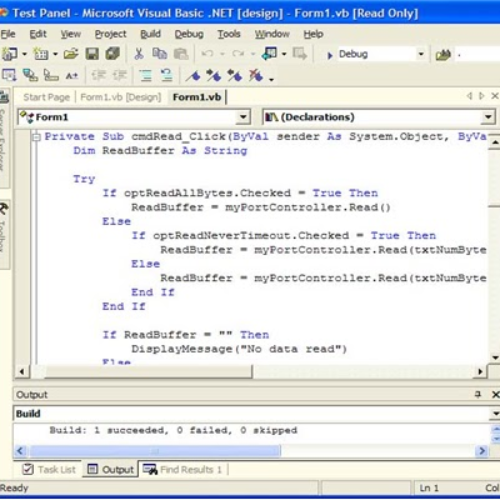Screen dimensions: 500x500
Task: Click the Copy icon in toolbar
Action: [160, 54]
